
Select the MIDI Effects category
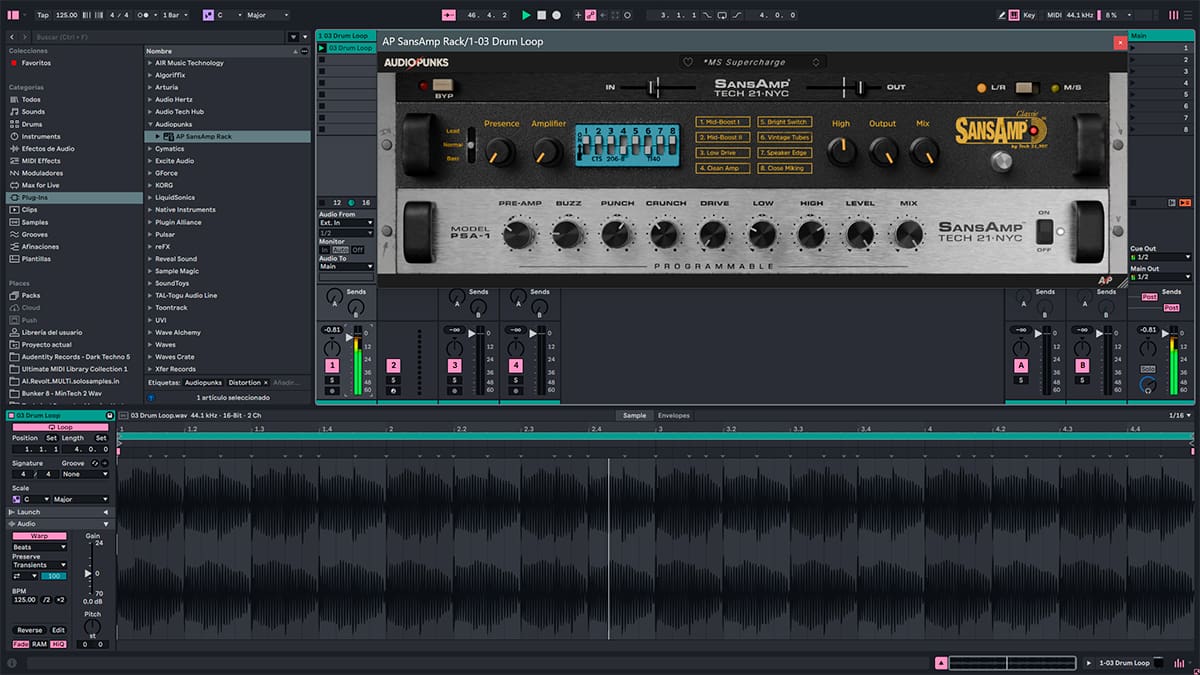click(x=41, y=161)
